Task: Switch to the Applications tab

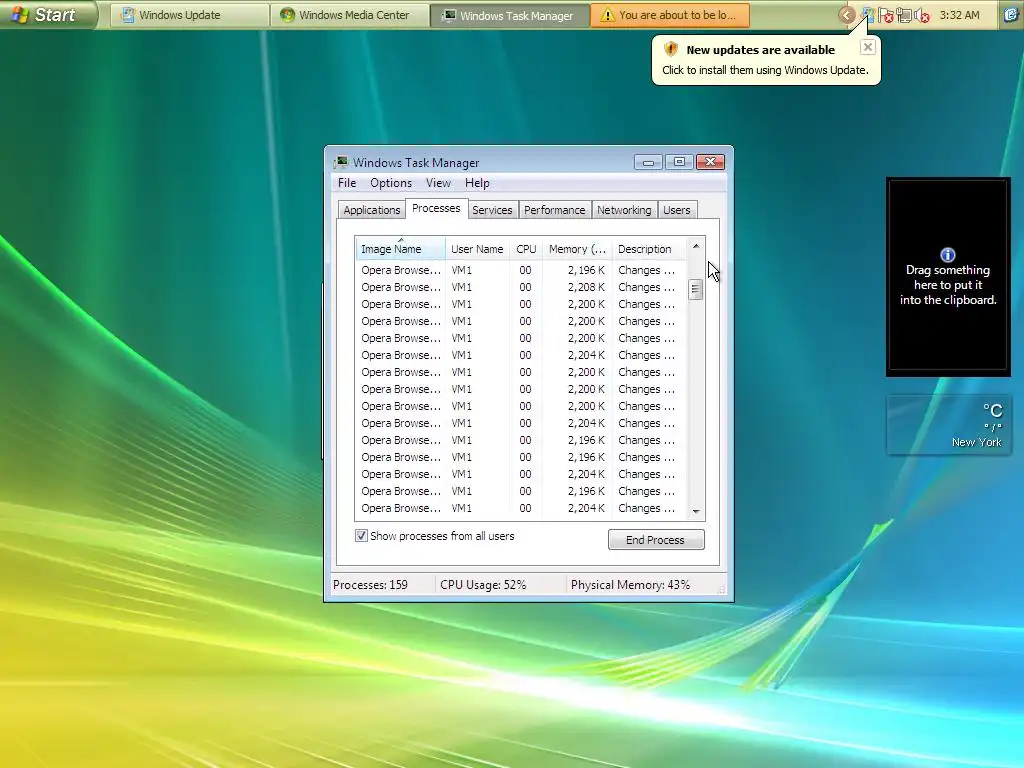Action: coord(372,210)
